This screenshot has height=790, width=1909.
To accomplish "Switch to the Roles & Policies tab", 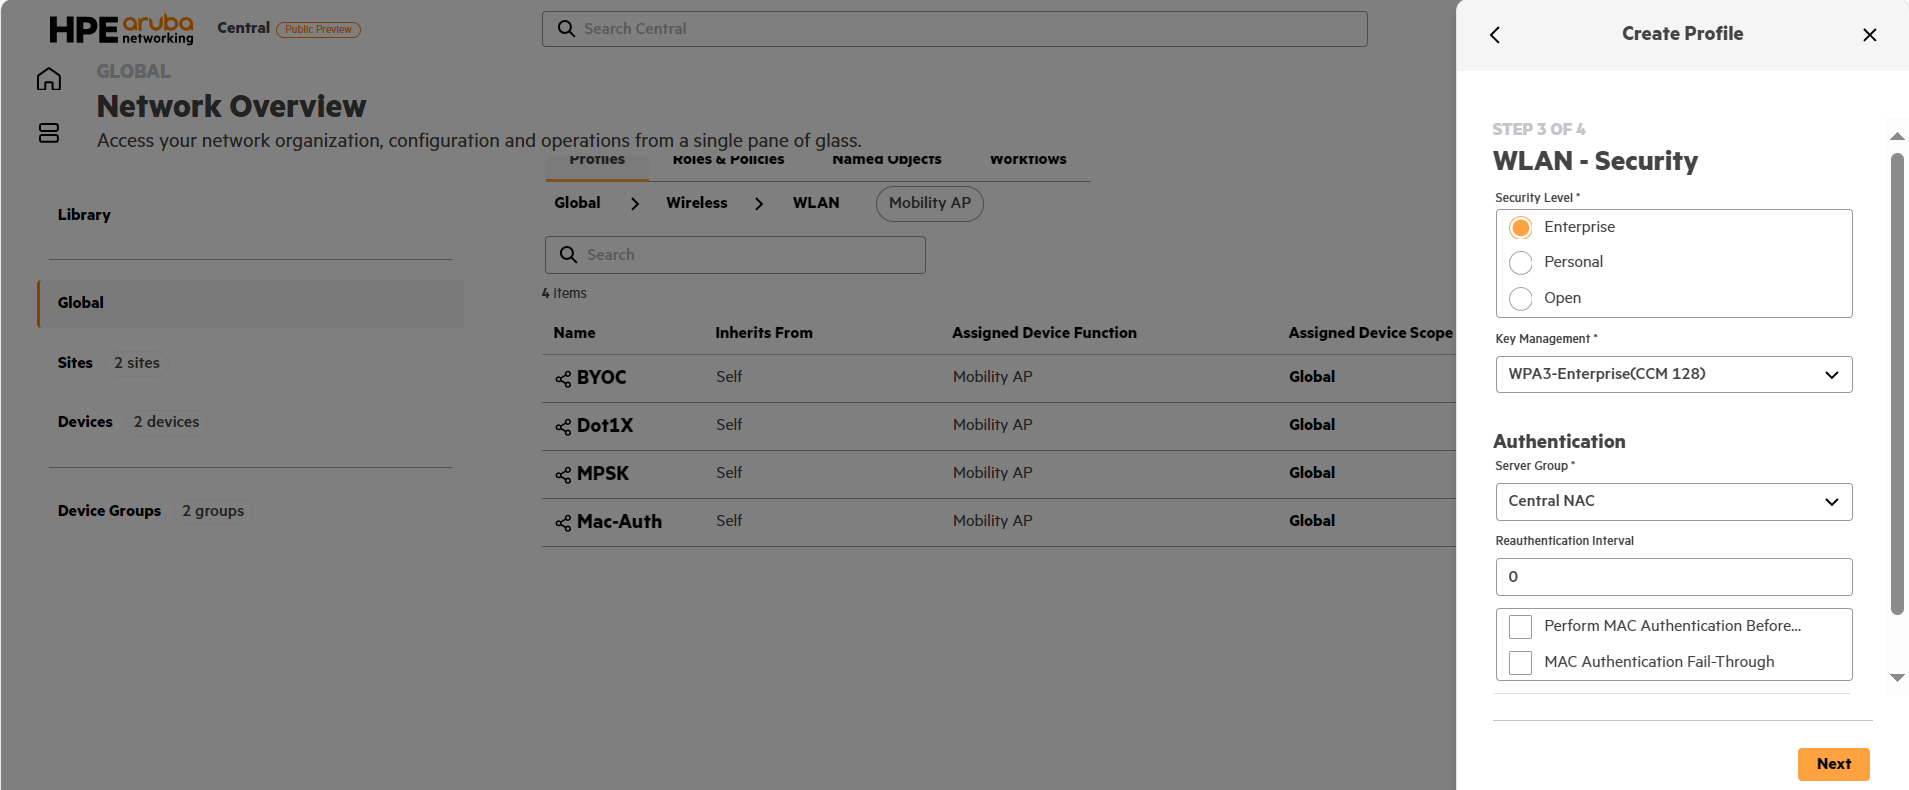I will [728, 160].
